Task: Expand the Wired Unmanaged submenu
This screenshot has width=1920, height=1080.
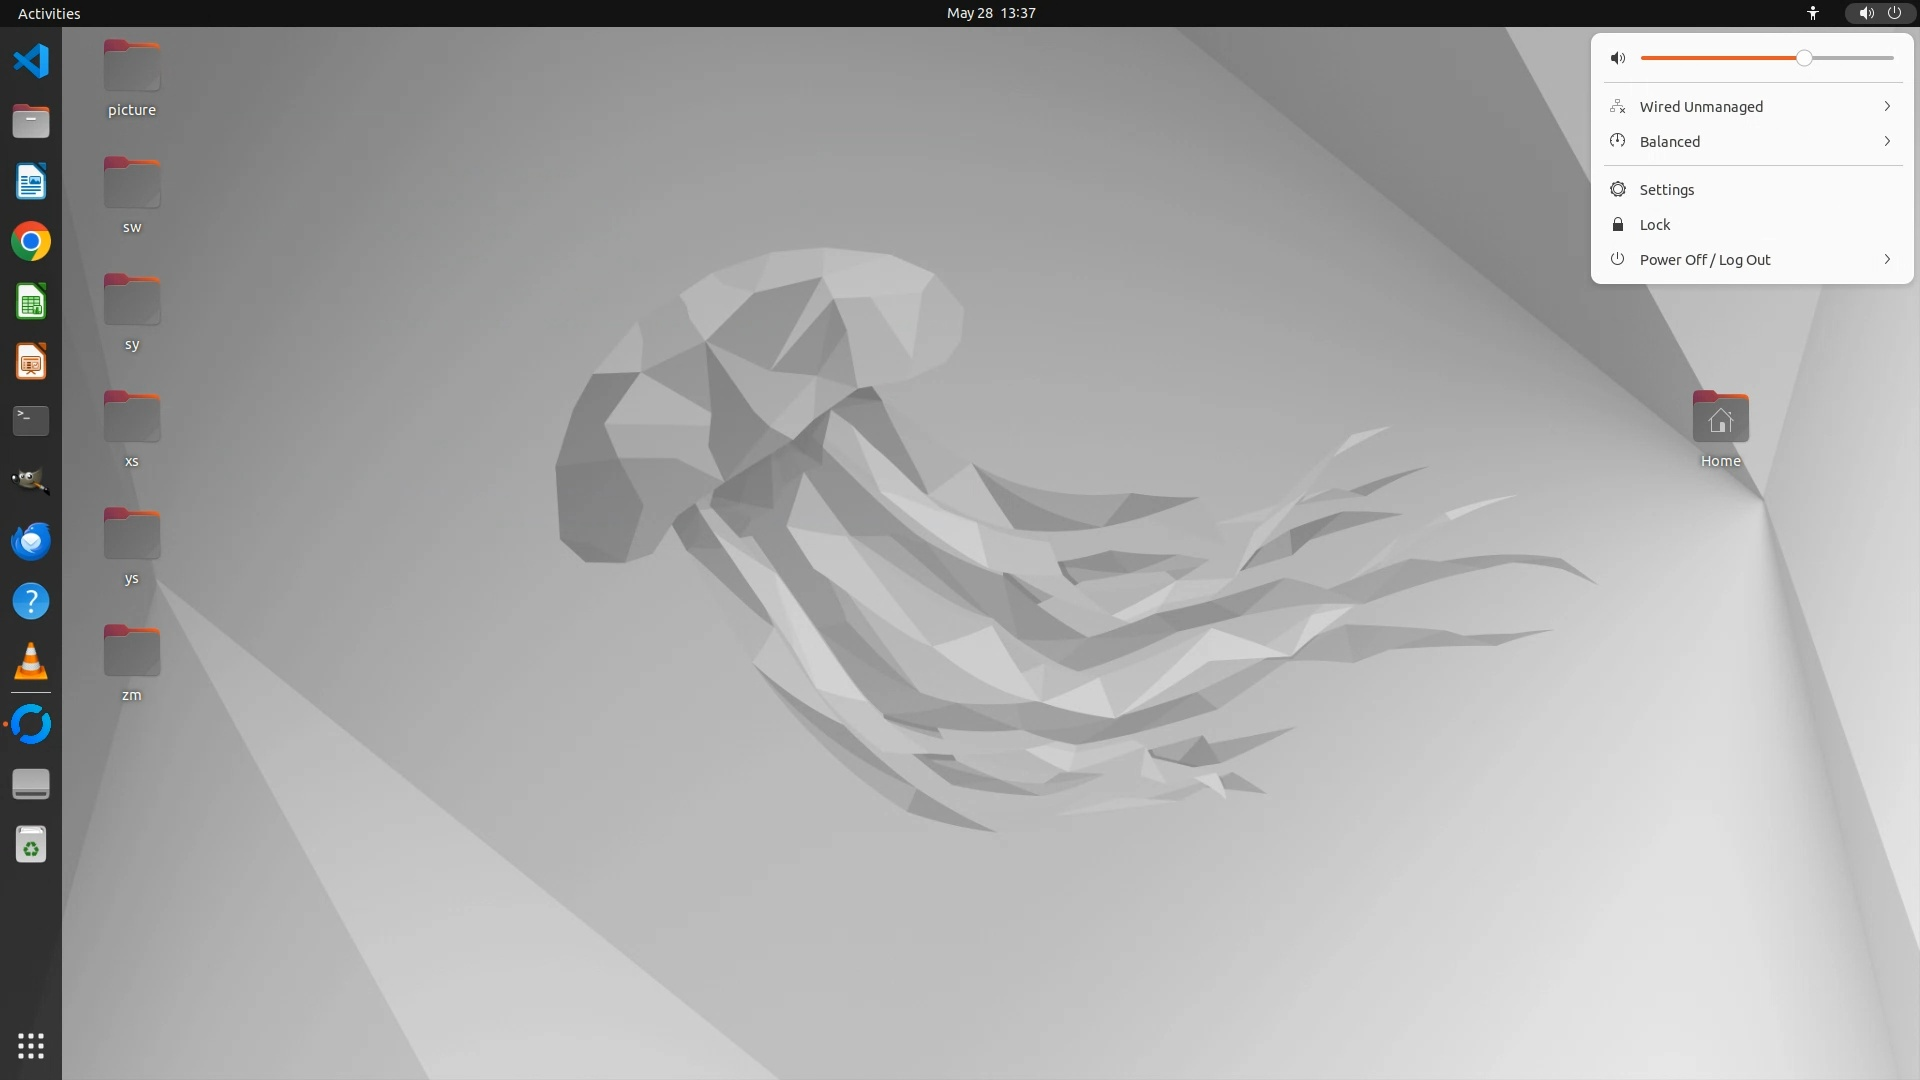Action: 1752,107
